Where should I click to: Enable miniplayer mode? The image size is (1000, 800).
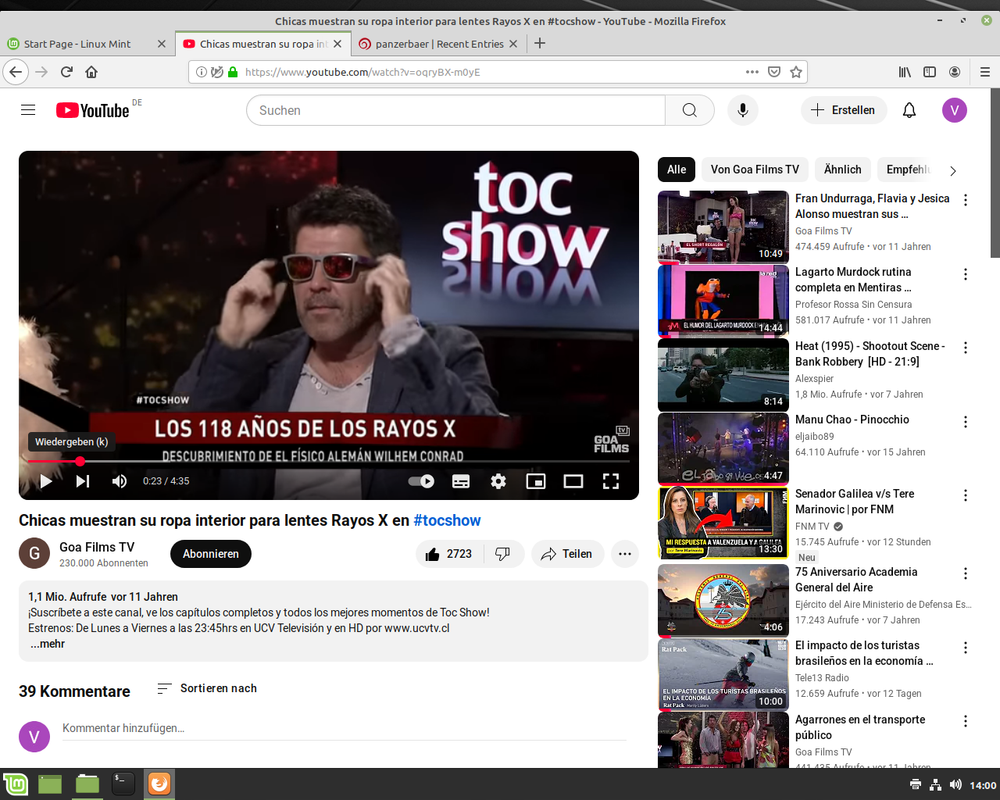coord(536,481)
